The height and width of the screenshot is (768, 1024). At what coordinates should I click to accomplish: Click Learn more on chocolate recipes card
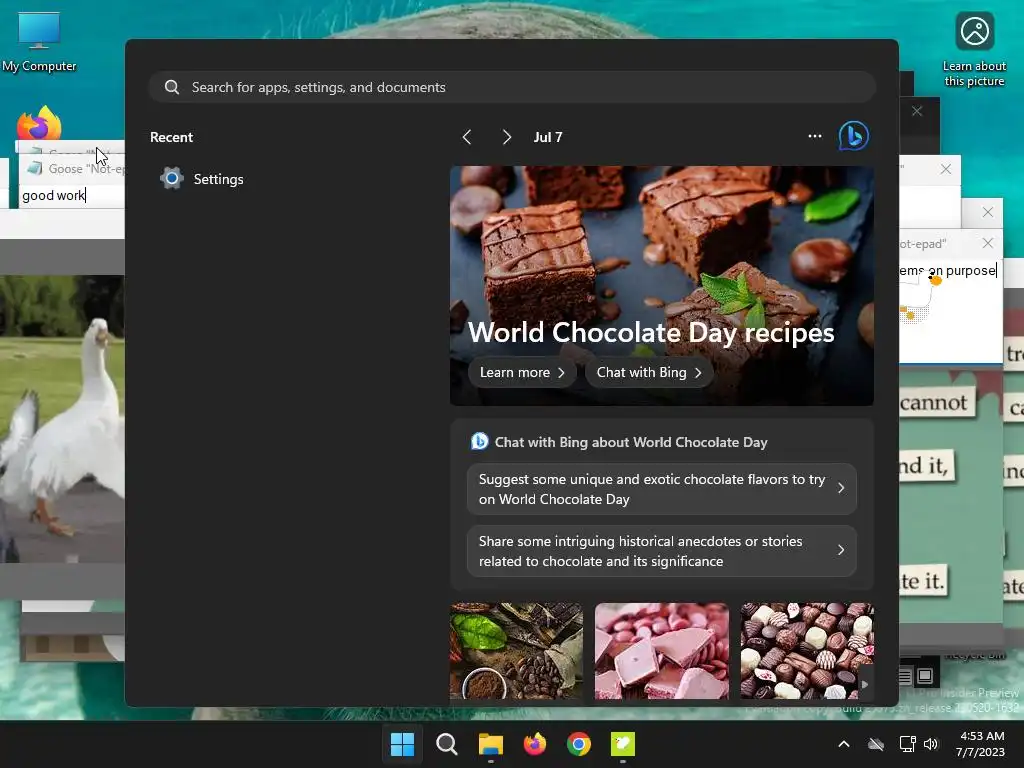(x=522, y=372)
